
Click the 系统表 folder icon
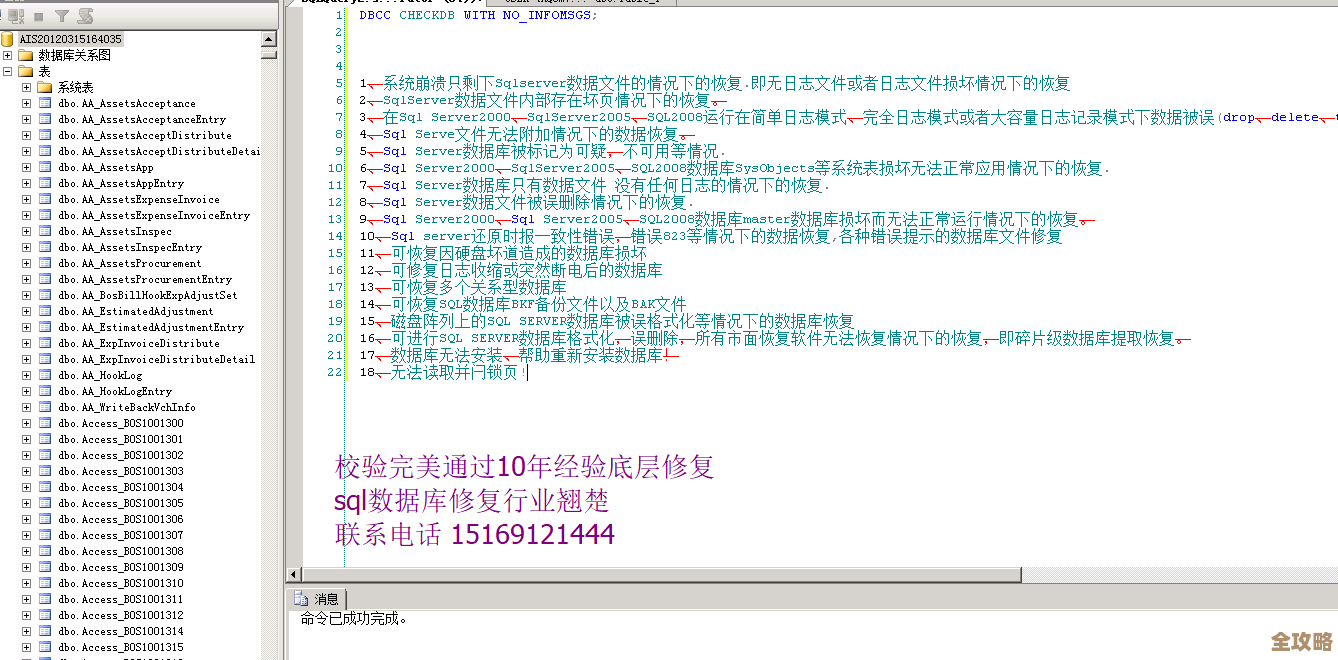(x=45, y=88)
